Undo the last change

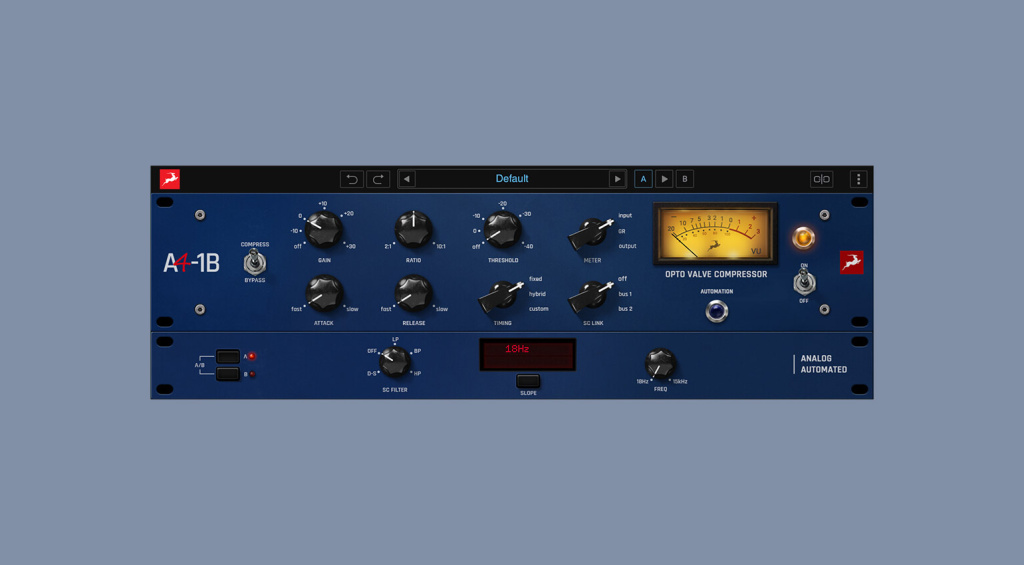351,179
